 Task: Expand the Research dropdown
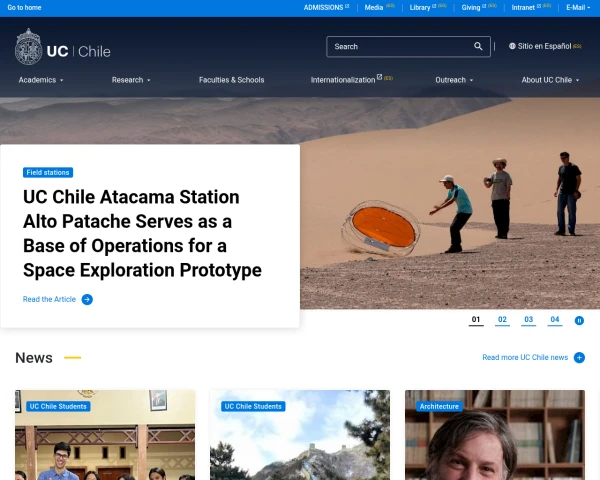[x=131, y=80]
